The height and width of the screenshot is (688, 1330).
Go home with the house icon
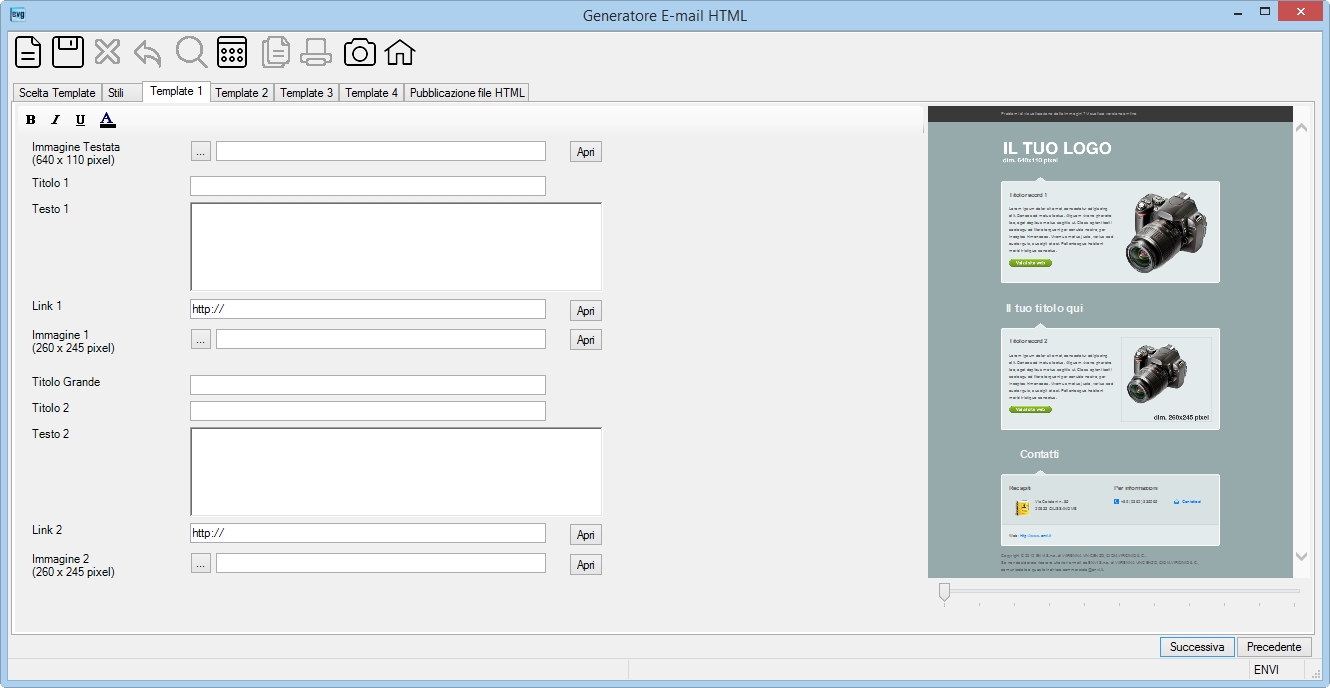tap(400, 52)
